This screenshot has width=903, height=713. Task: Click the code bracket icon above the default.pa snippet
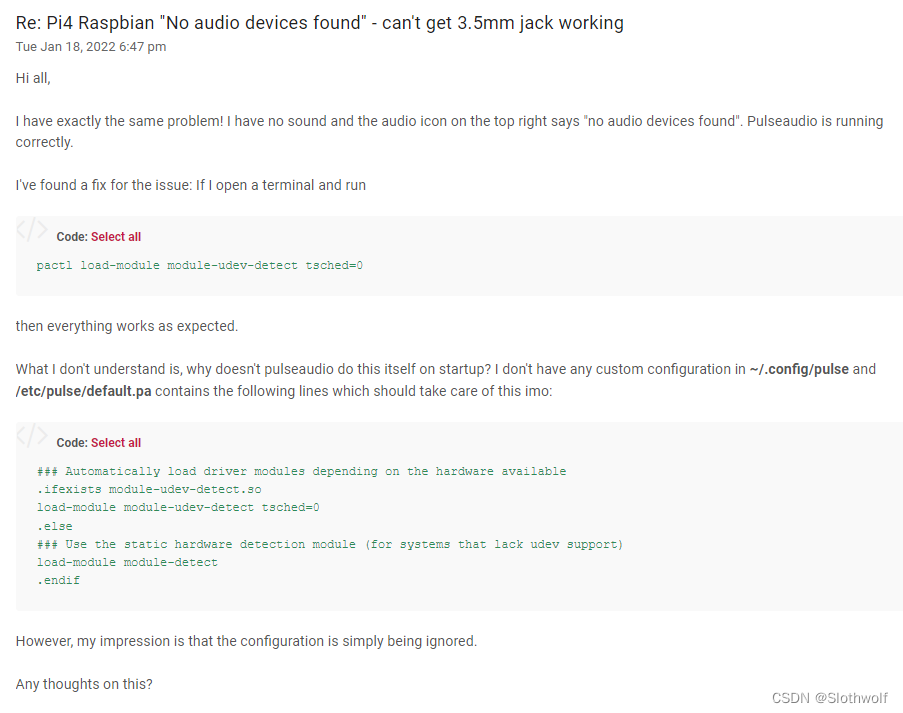point(32,435)
